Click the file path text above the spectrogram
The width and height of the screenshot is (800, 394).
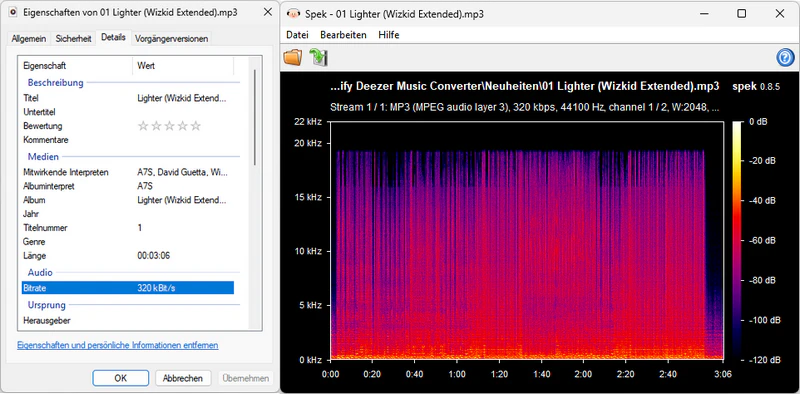click(x=525, y=86)
